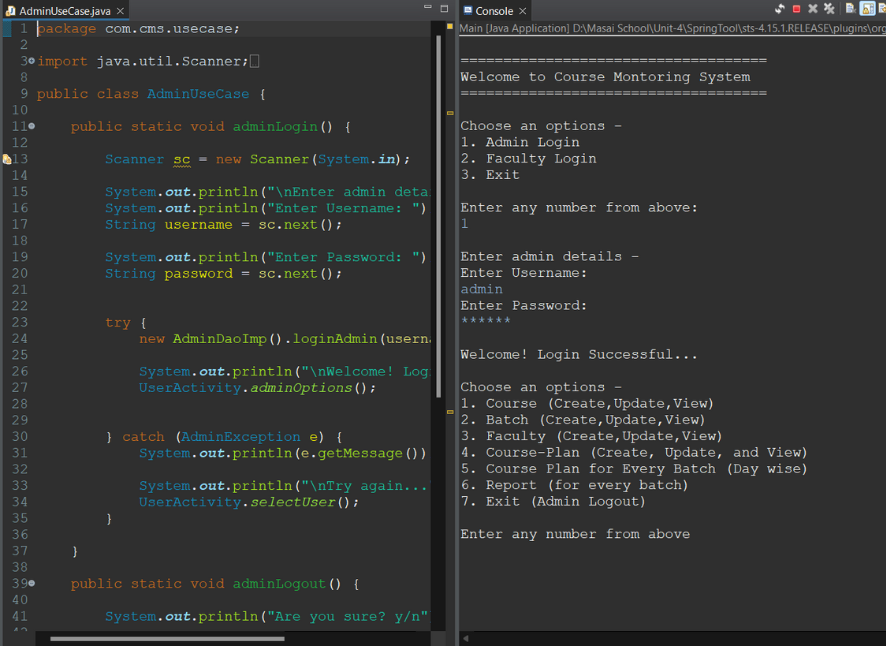The image size is (886, 646).
Task: Click 'adminOptions' call on line 27
Action: click(301, 388)
